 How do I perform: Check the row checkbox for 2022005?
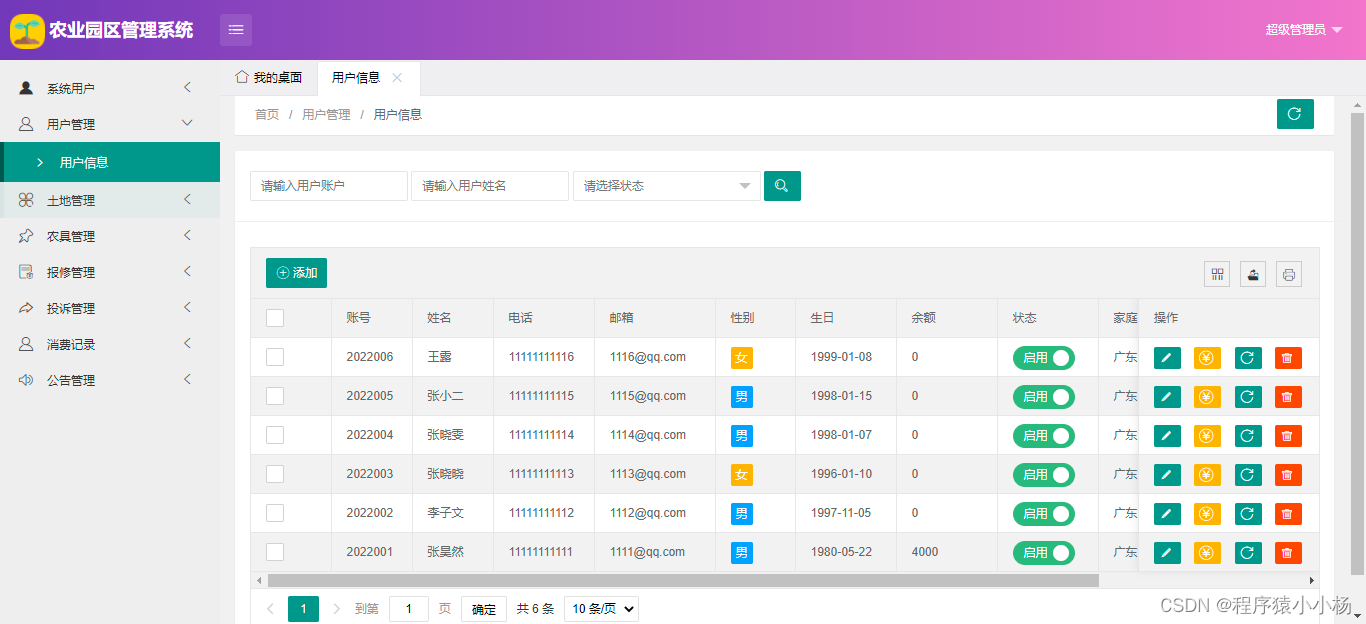click(275, 396)
